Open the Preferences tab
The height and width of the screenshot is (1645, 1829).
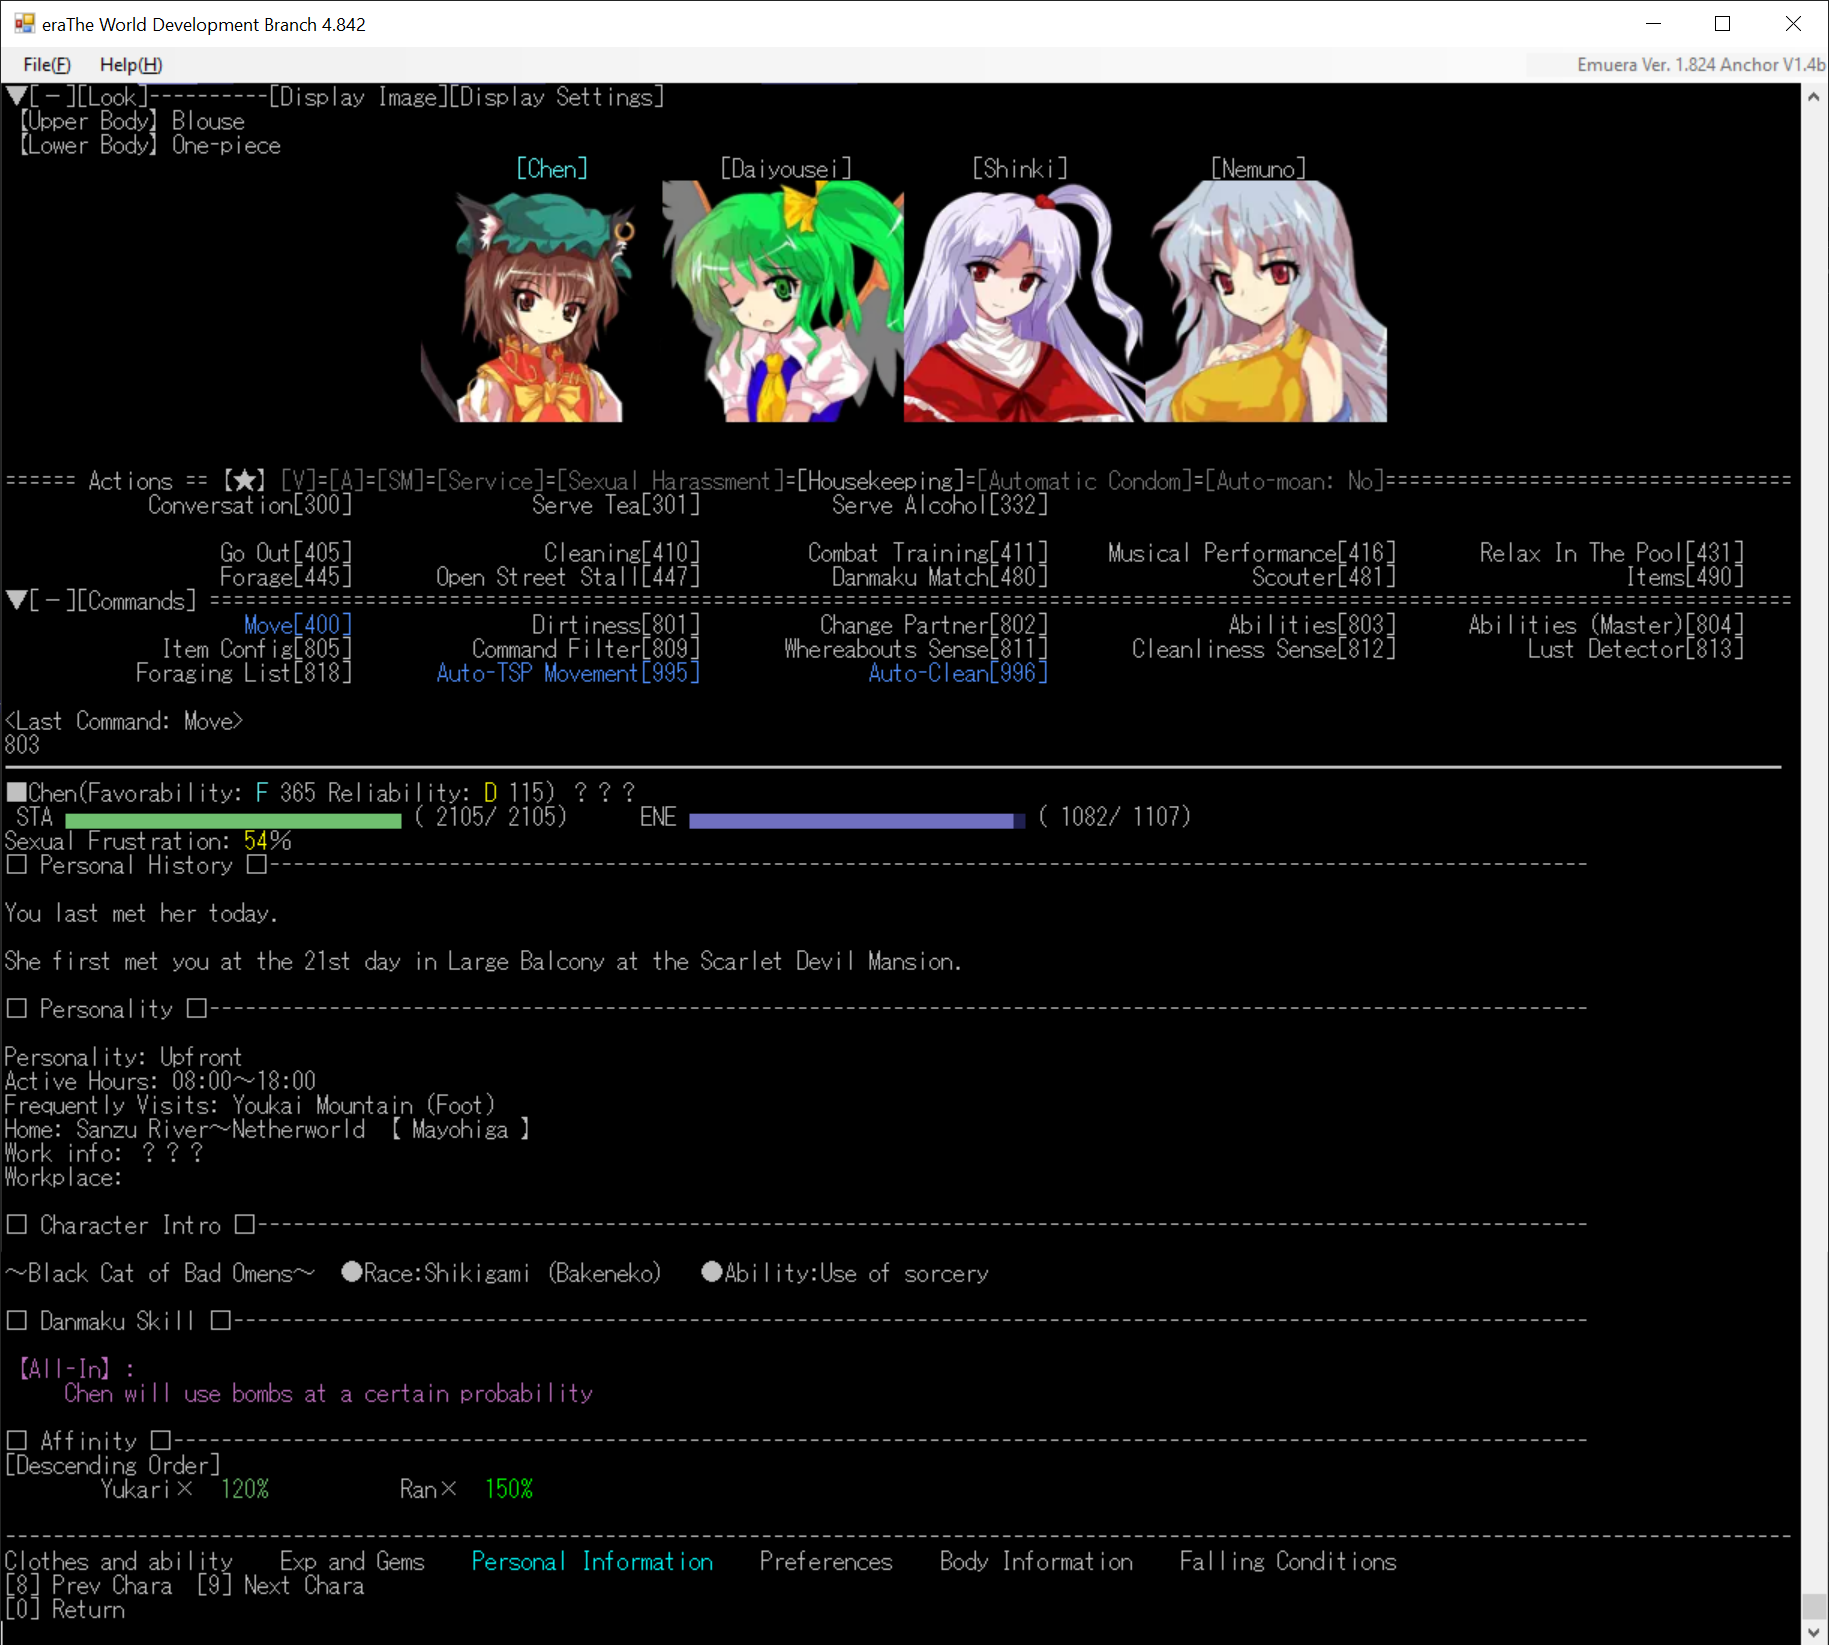pos(826,1561)
